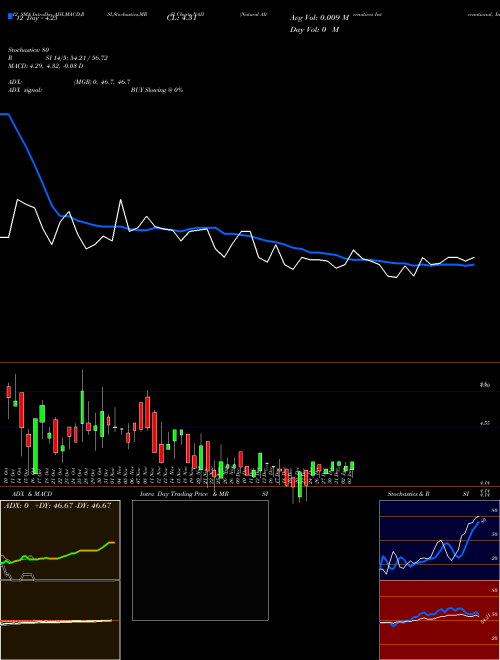Screen dimensions: 500x660
Task: Click the 'BUY Slowing @ 0%' signal text
Action: pyautogui.click(x=157, y=90)
